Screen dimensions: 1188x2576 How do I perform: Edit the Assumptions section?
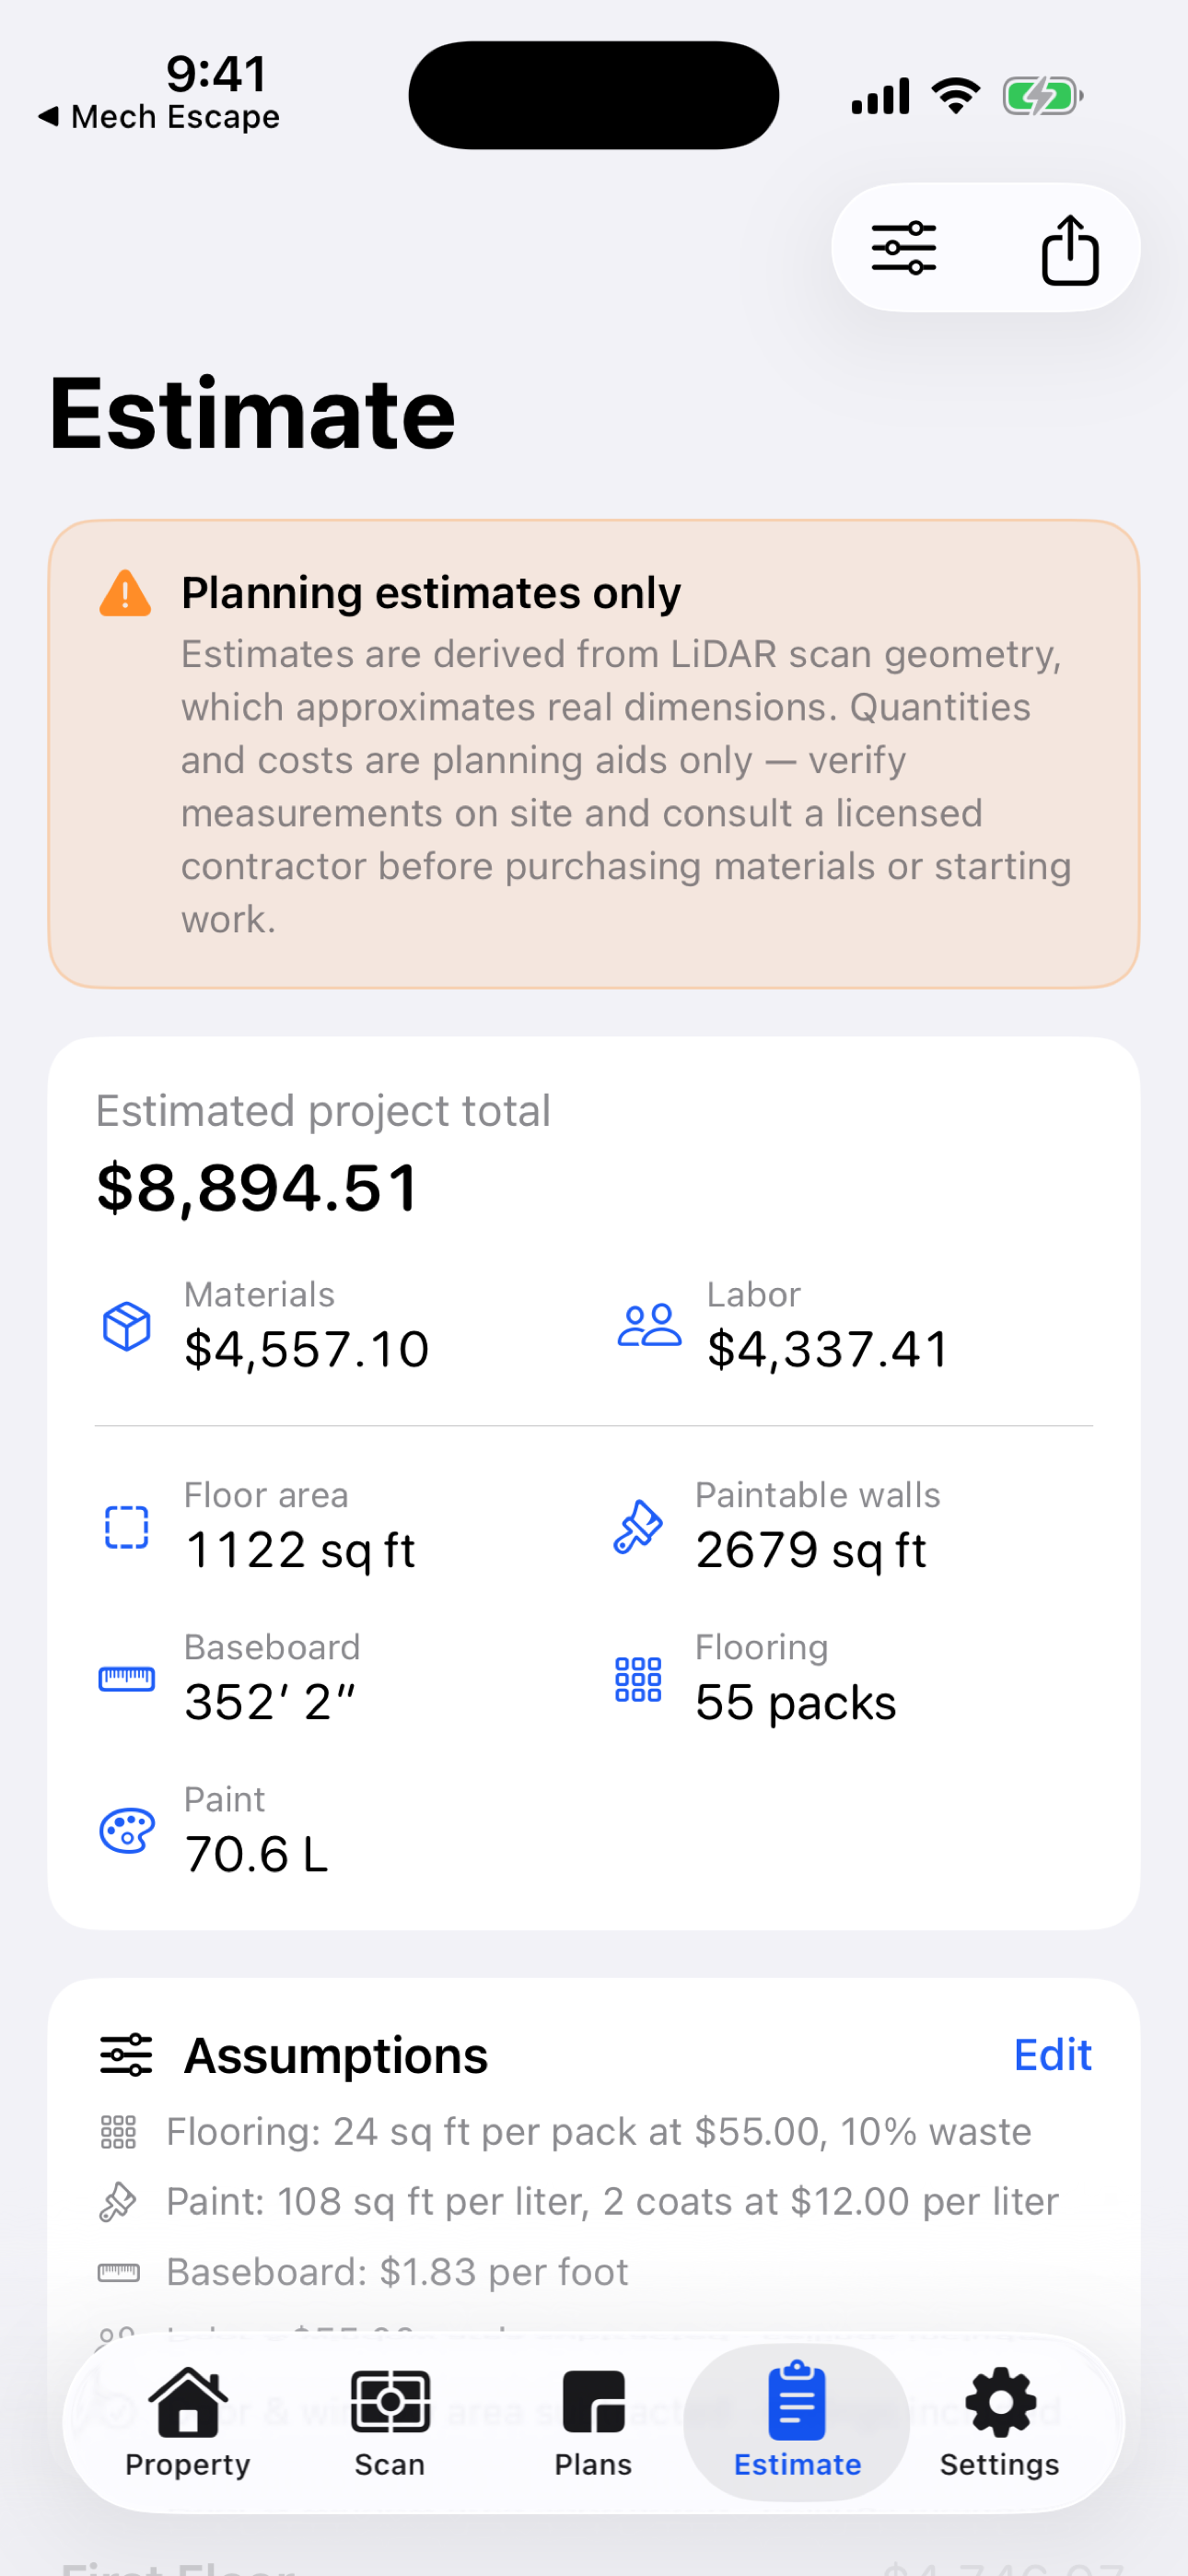click(x=1052, y=2055)
